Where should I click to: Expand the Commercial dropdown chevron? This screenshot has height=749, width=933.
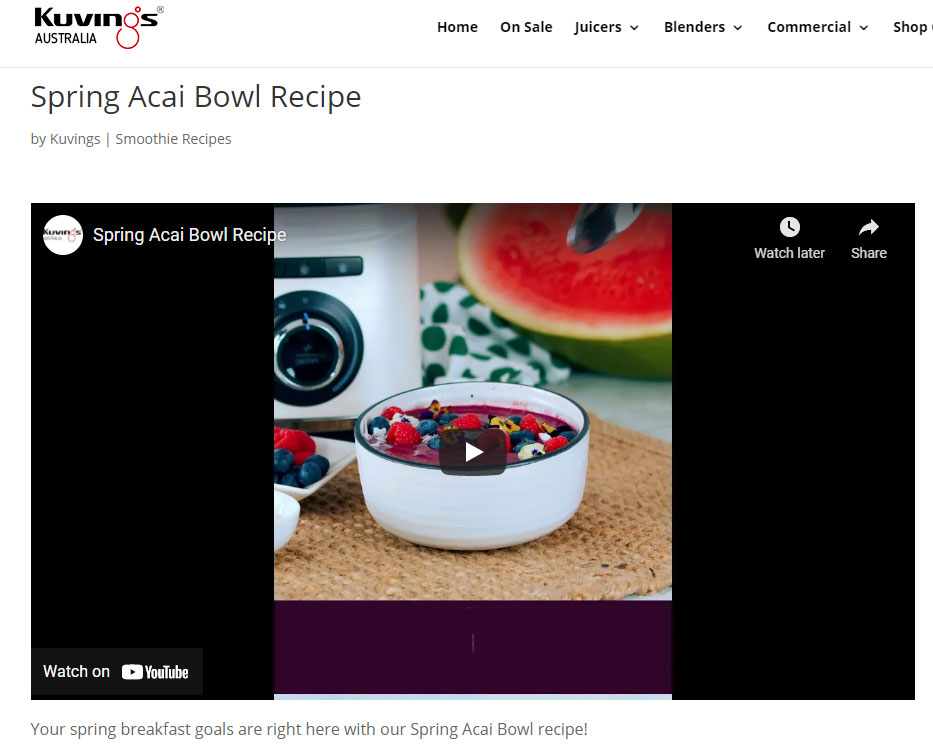864,28
